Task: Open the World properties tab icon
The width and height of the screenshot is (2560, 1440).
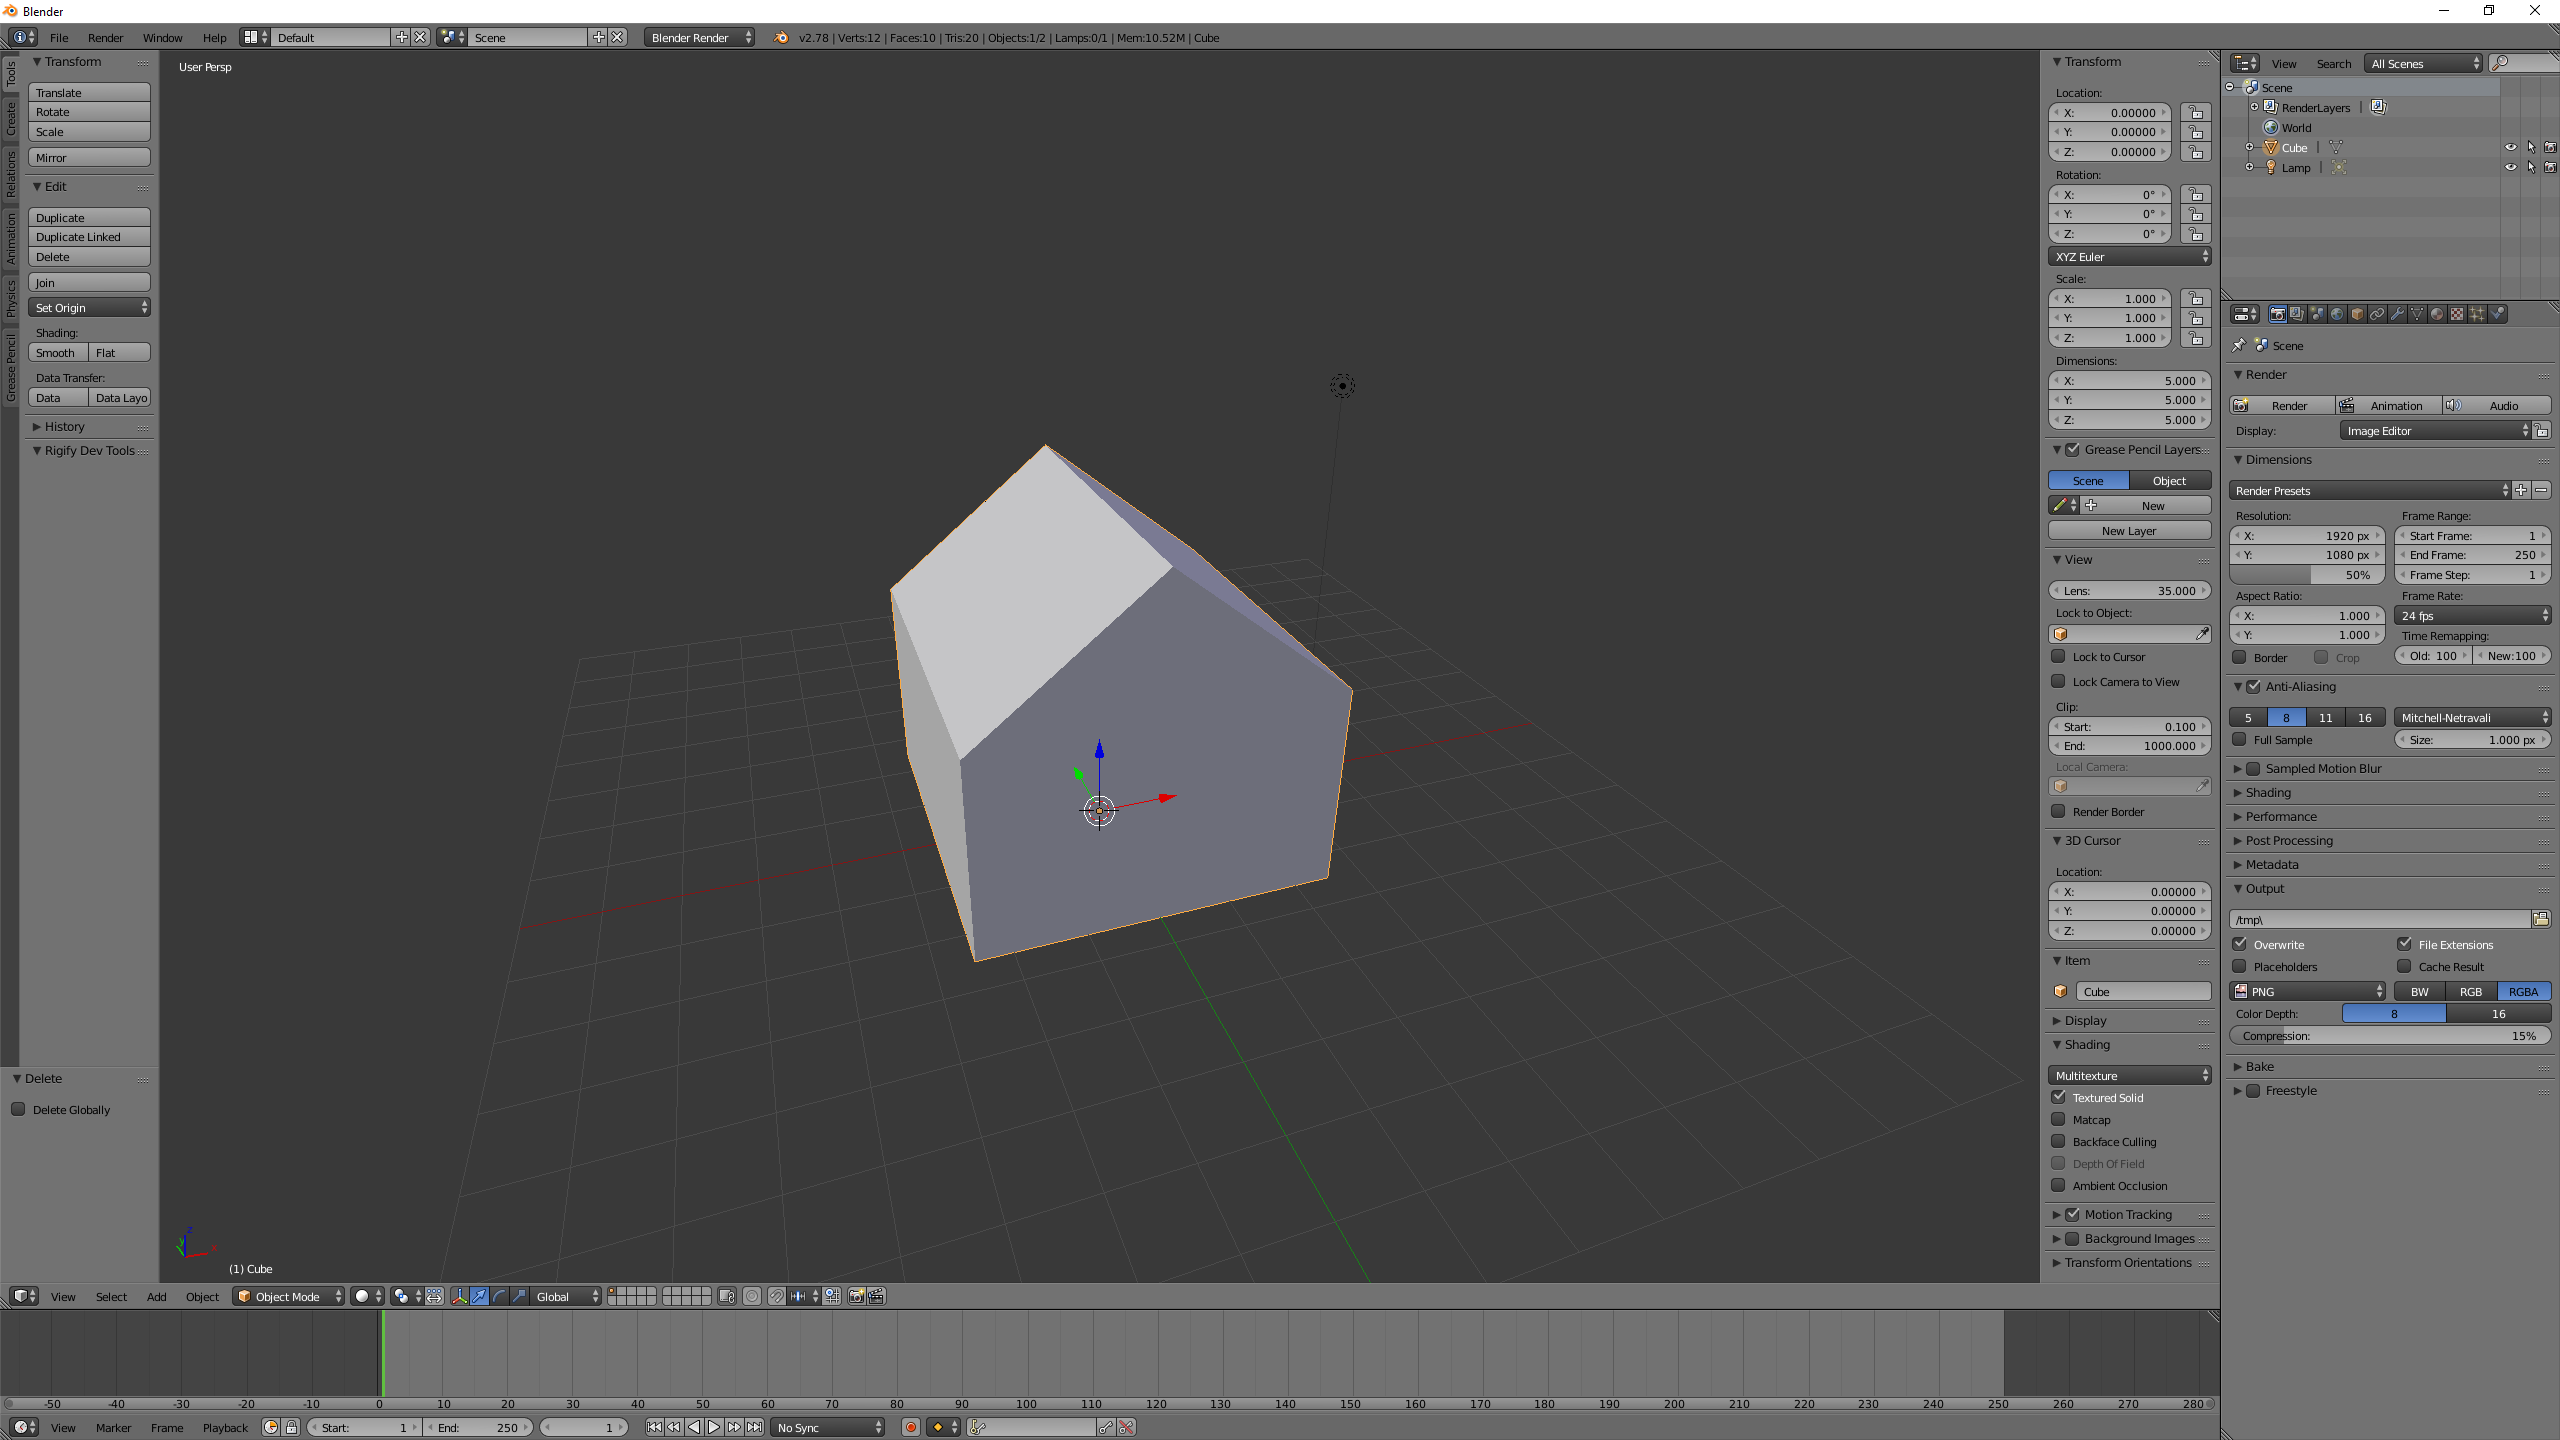Action: tap(2337, 314)
